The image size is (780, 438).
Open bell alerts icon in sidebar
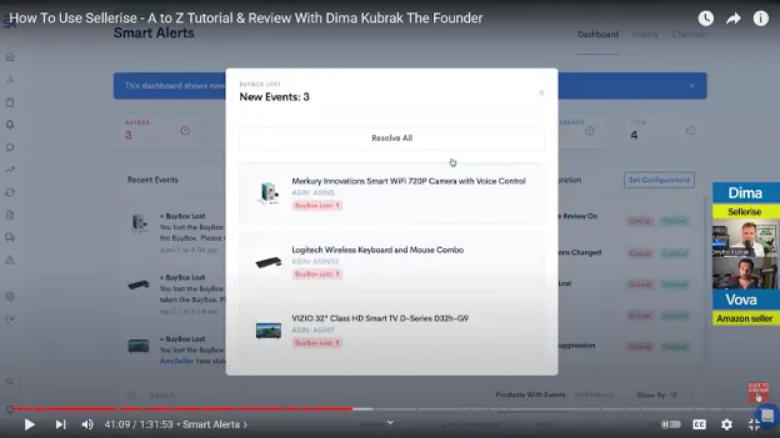[10, 125]
